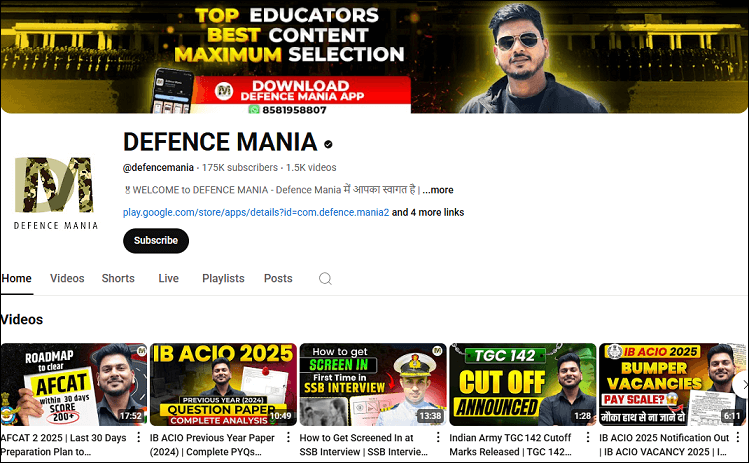Click the 'Videos' section heading

21,320
